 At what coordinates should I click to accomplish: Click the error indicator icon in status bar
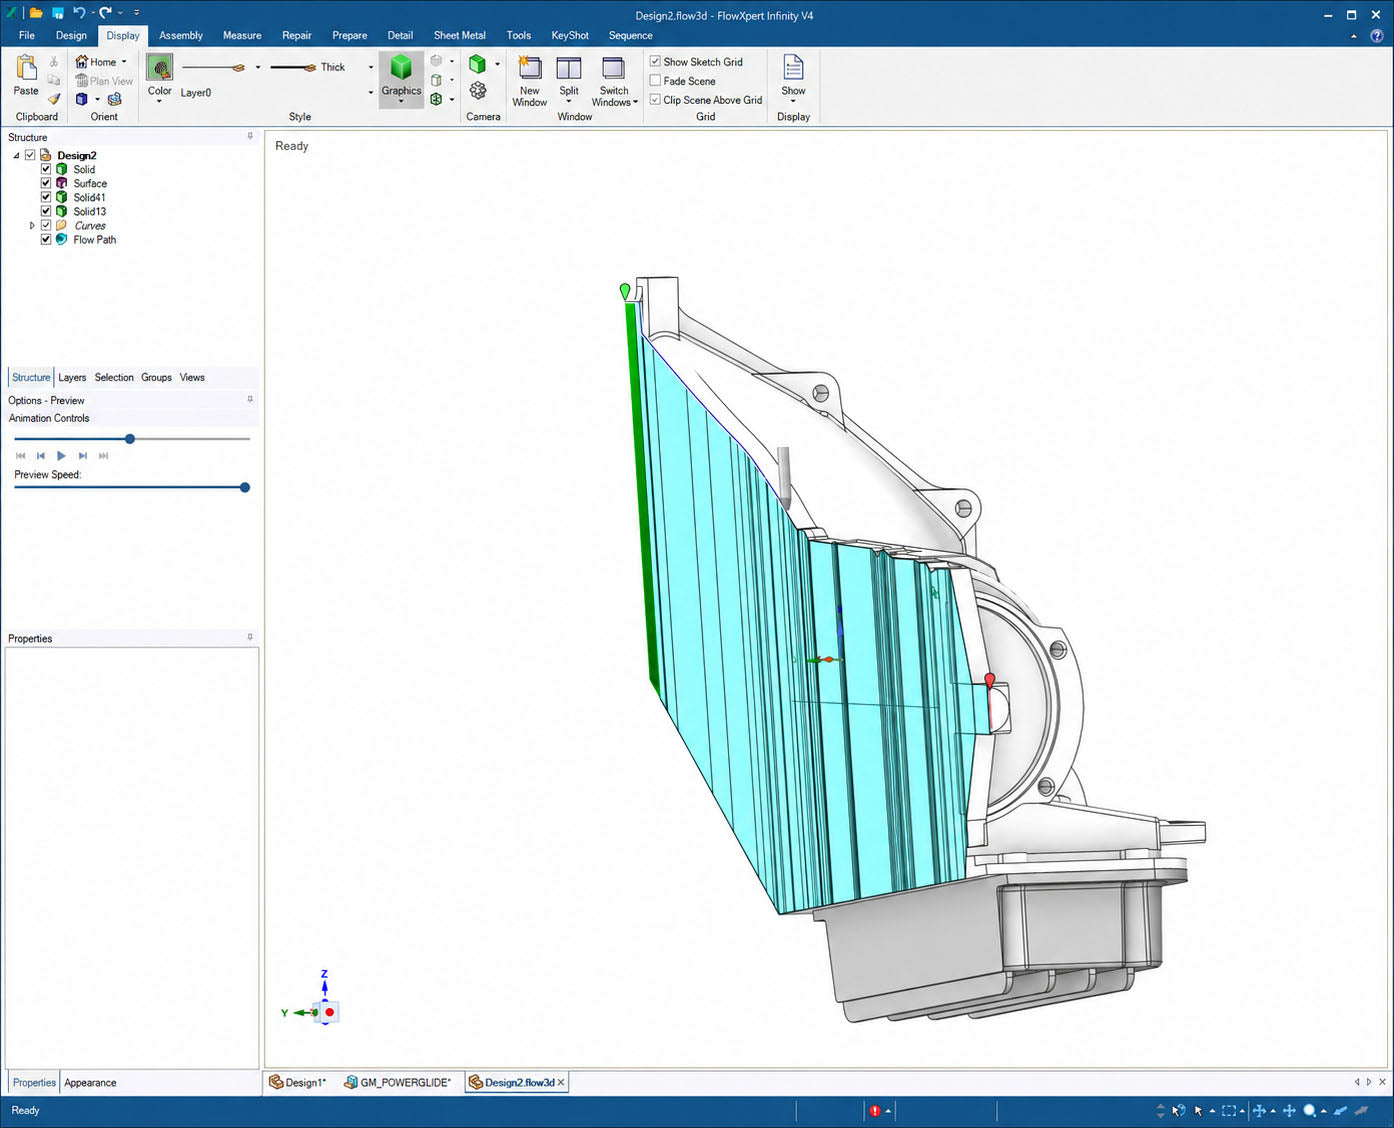[875, 1111]
